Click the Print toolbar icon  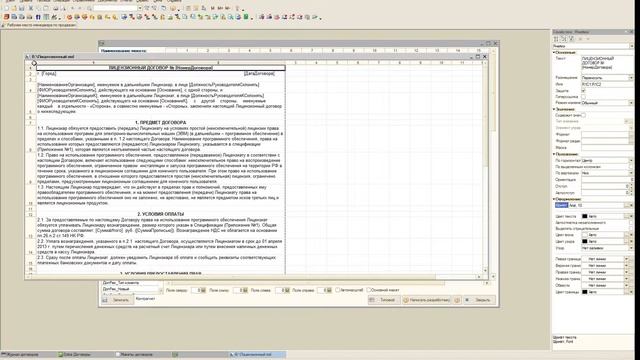(56, 8)
